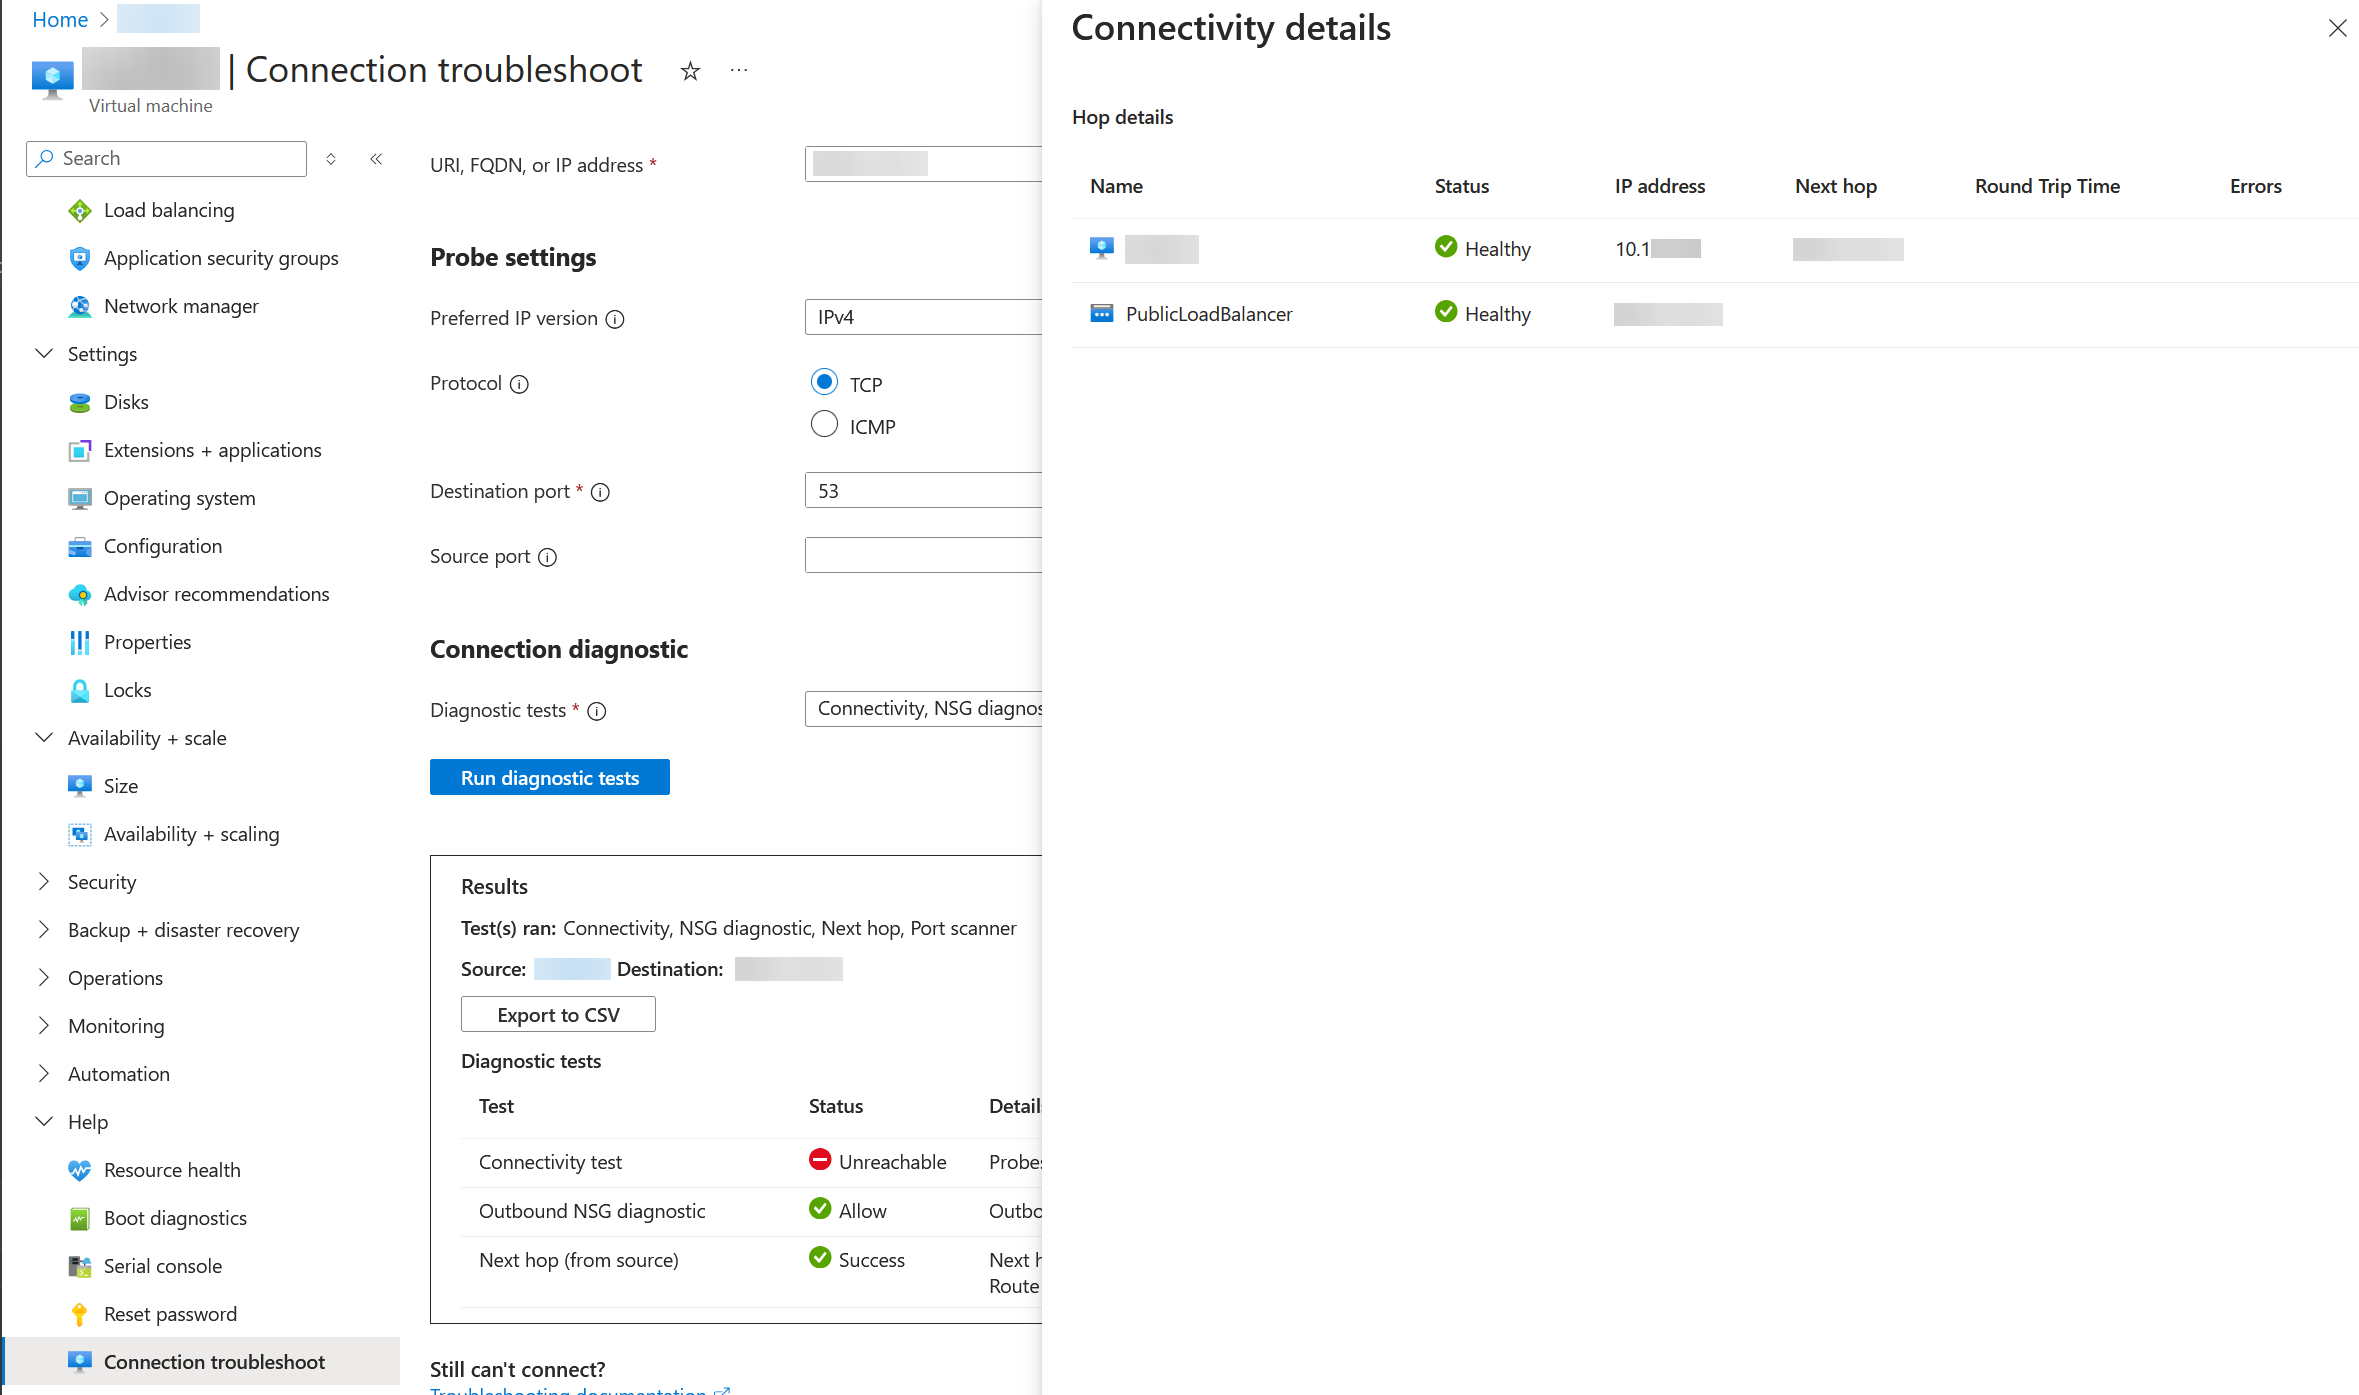This screenshot has width=2359, height=1395.
Task: Open the Disks settings
Action: point(125,402)
